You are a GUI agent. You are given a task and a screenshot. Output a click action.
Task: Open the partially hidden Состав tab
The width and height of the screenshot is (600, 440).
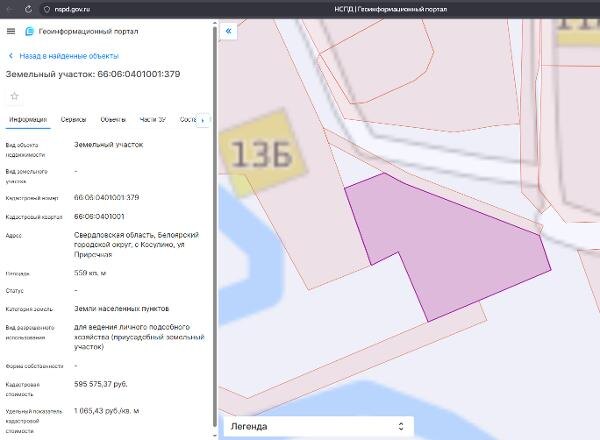pyautogui.click(x=188, y=120)
